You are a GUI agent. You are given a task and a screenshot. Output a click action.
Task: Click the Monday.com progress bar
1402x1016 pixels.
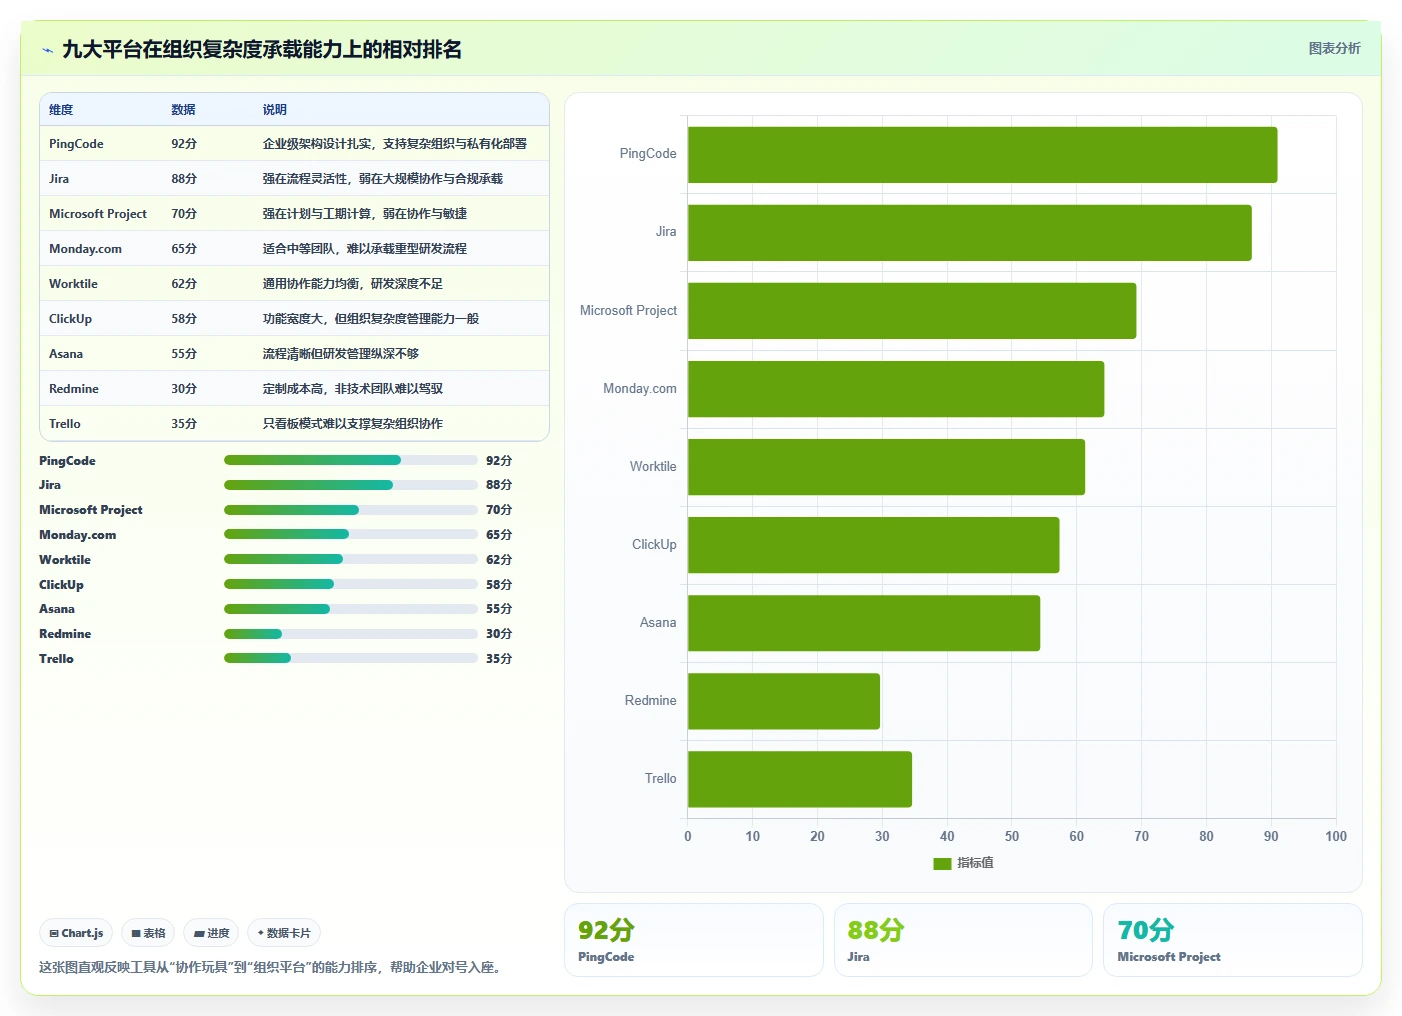(351, 534)
